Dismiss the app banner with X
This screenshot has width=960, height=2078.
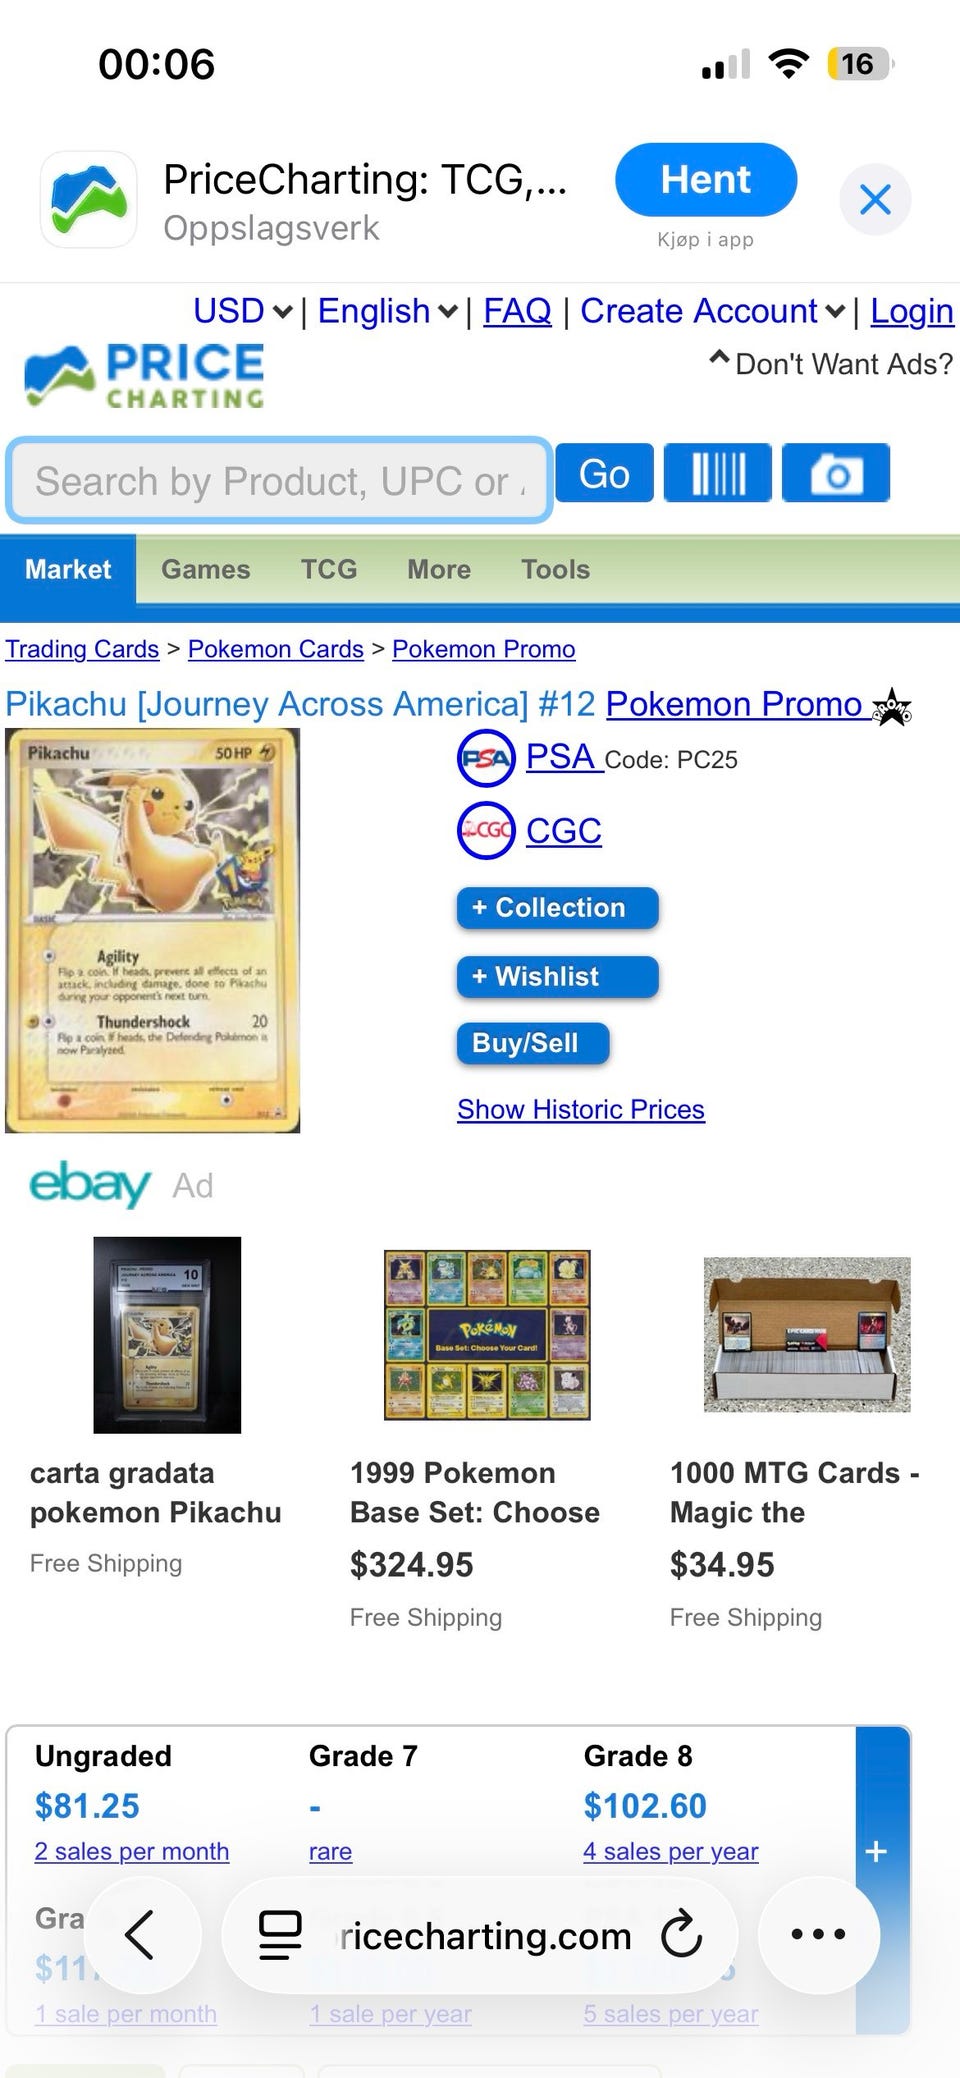[875, 200]
